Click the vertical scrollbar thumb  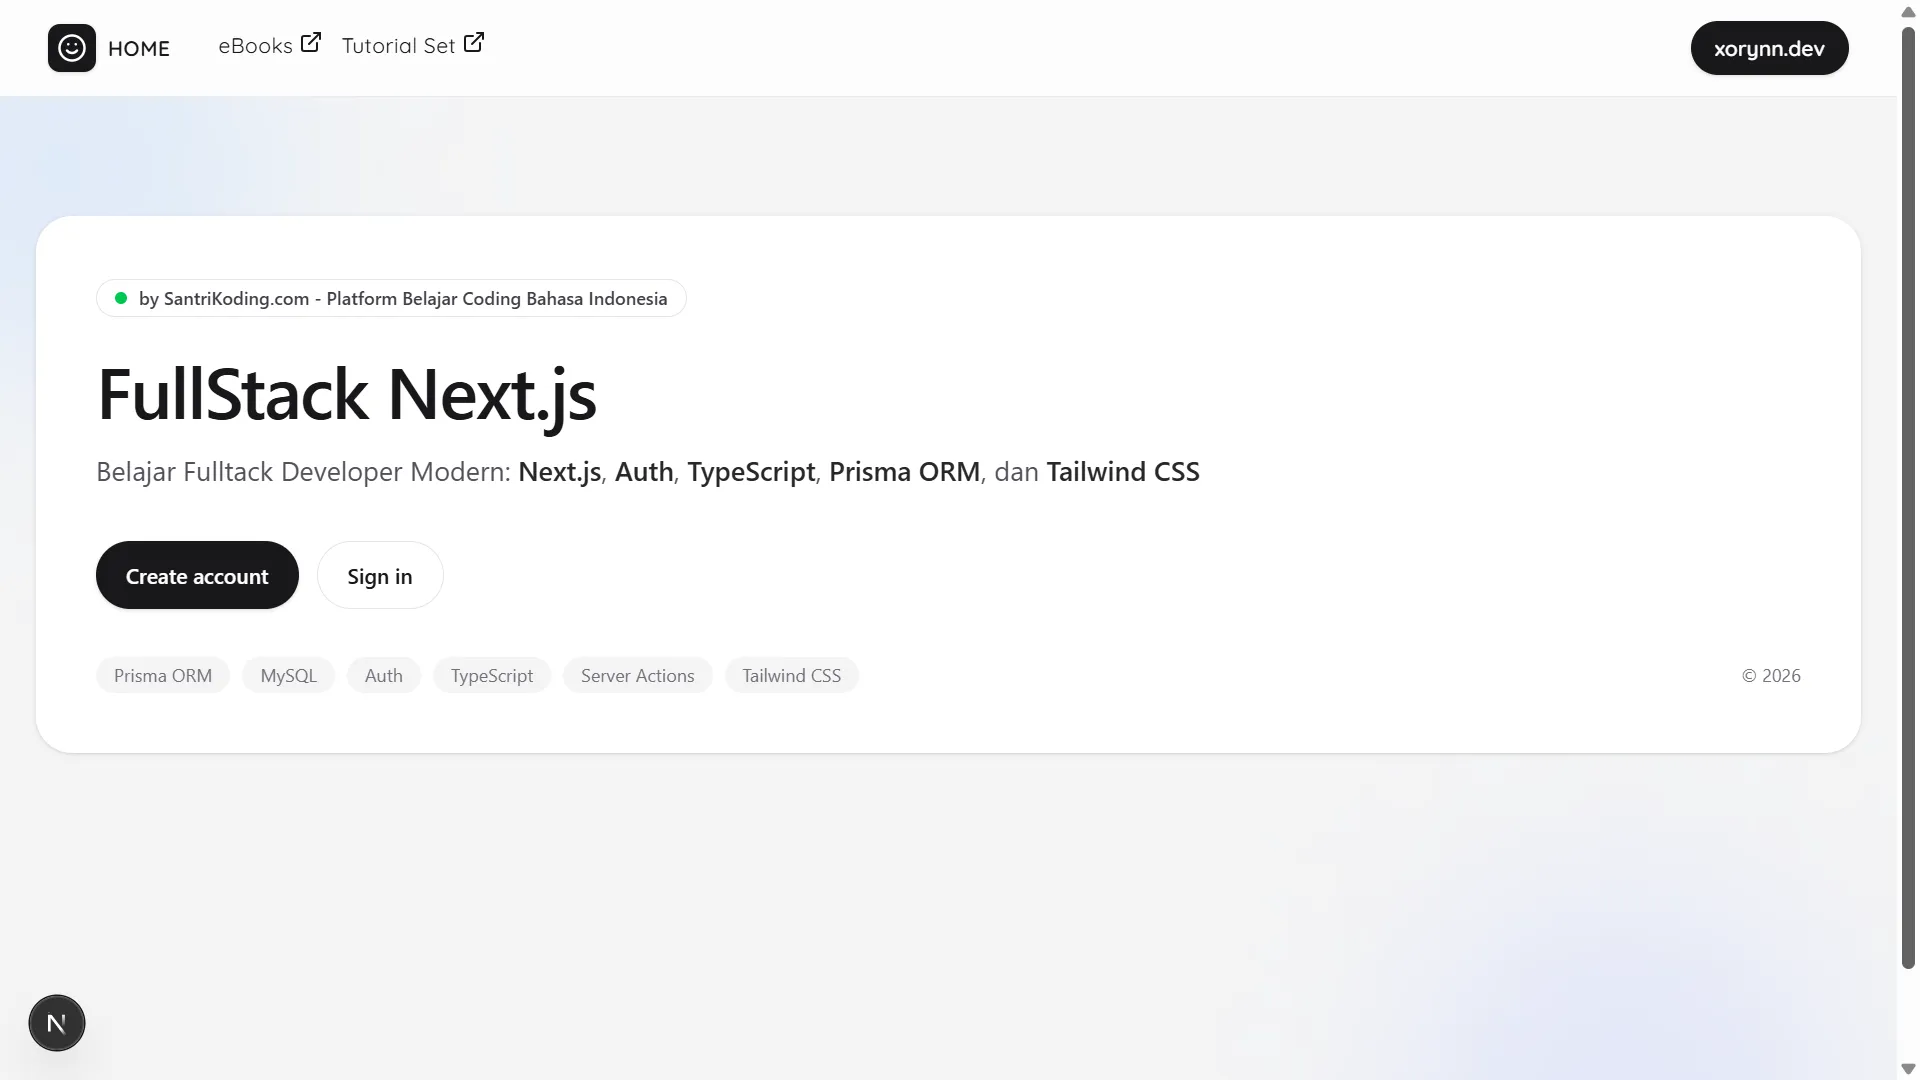tap(1908, 498)
